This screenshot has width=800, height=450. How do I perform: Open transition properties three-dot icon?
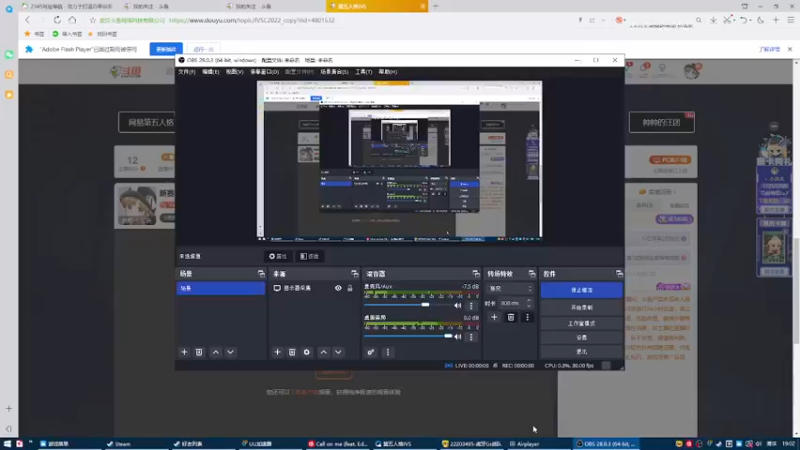pyautogui.click(x=528, y=317)
